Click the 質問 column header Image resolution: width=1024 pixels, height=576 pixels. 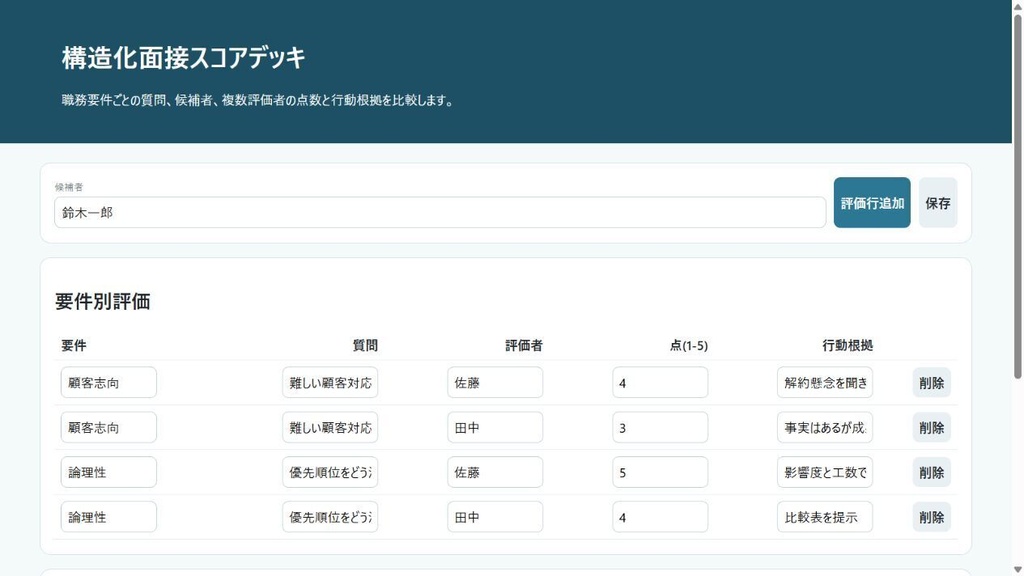click(365, 345)
